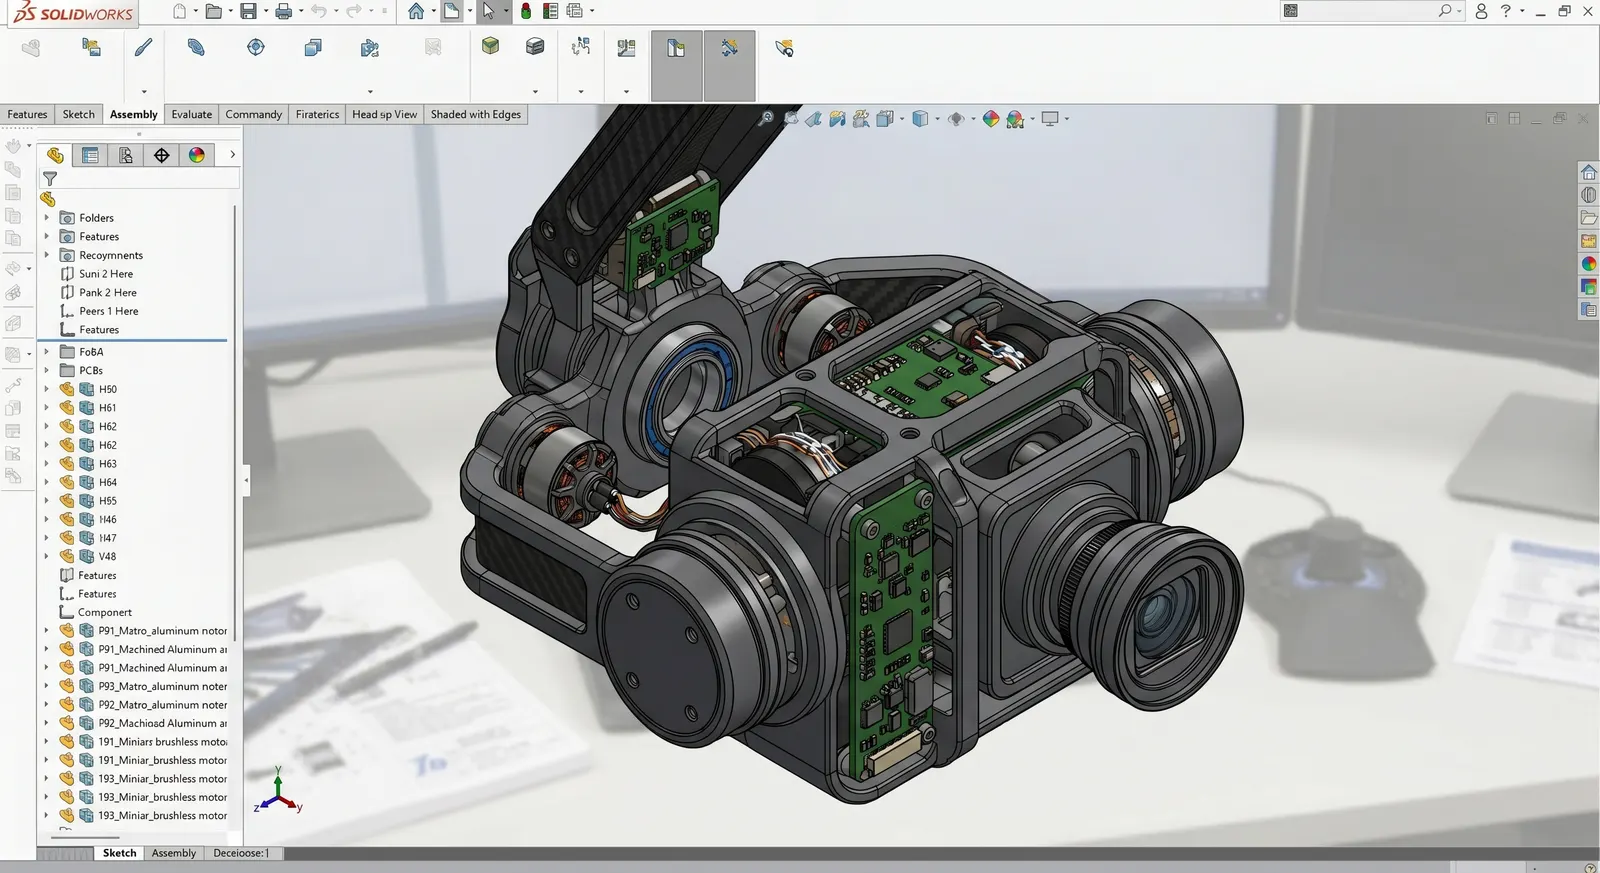The image size is (1600, 873).
Task: Click the View Settings monitor icon
Action: coord(1050,119)
